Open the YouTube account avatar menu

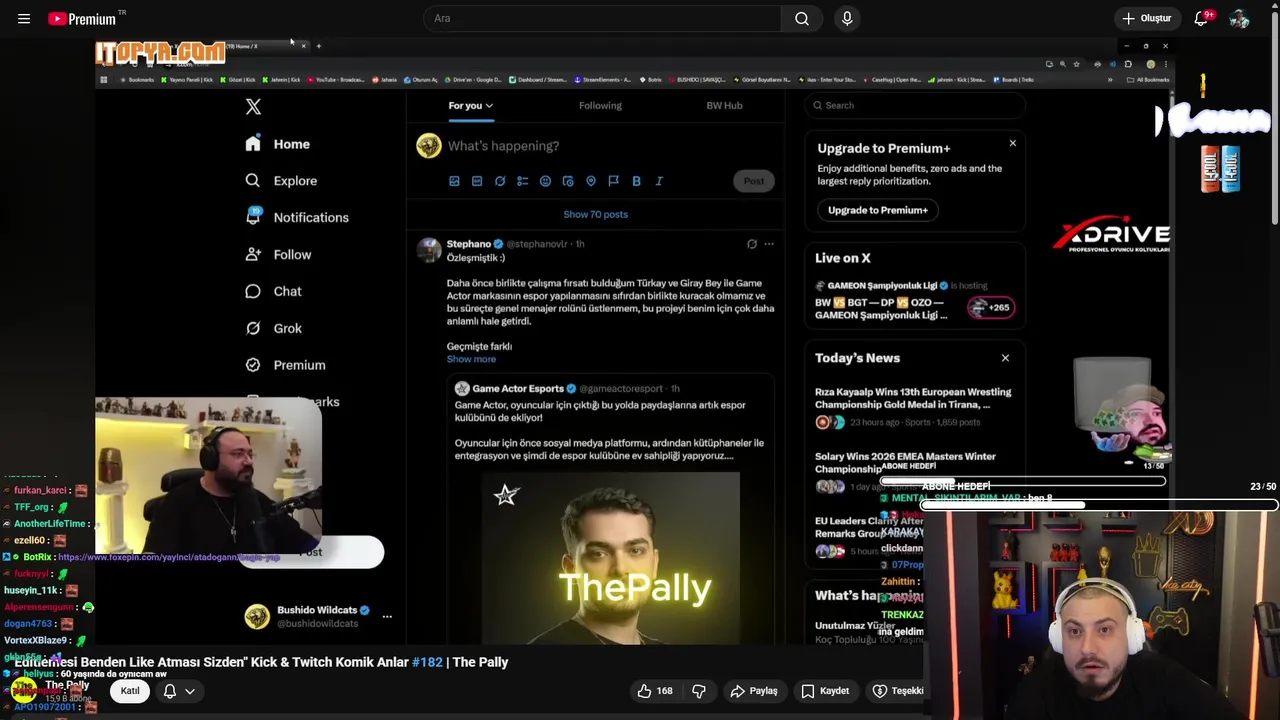(x=1240, y=18)
